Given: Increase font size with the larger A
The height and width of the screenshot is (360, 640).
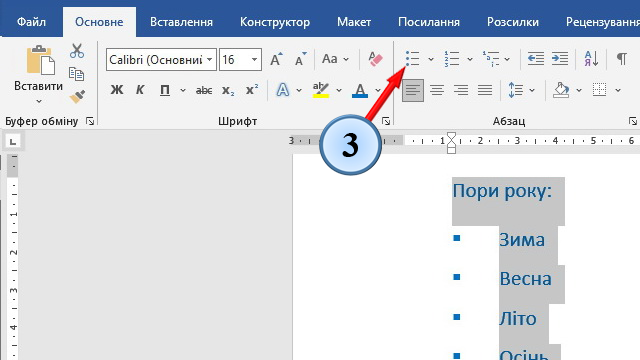Looking at the screenshot, I should tap(276, 60).
